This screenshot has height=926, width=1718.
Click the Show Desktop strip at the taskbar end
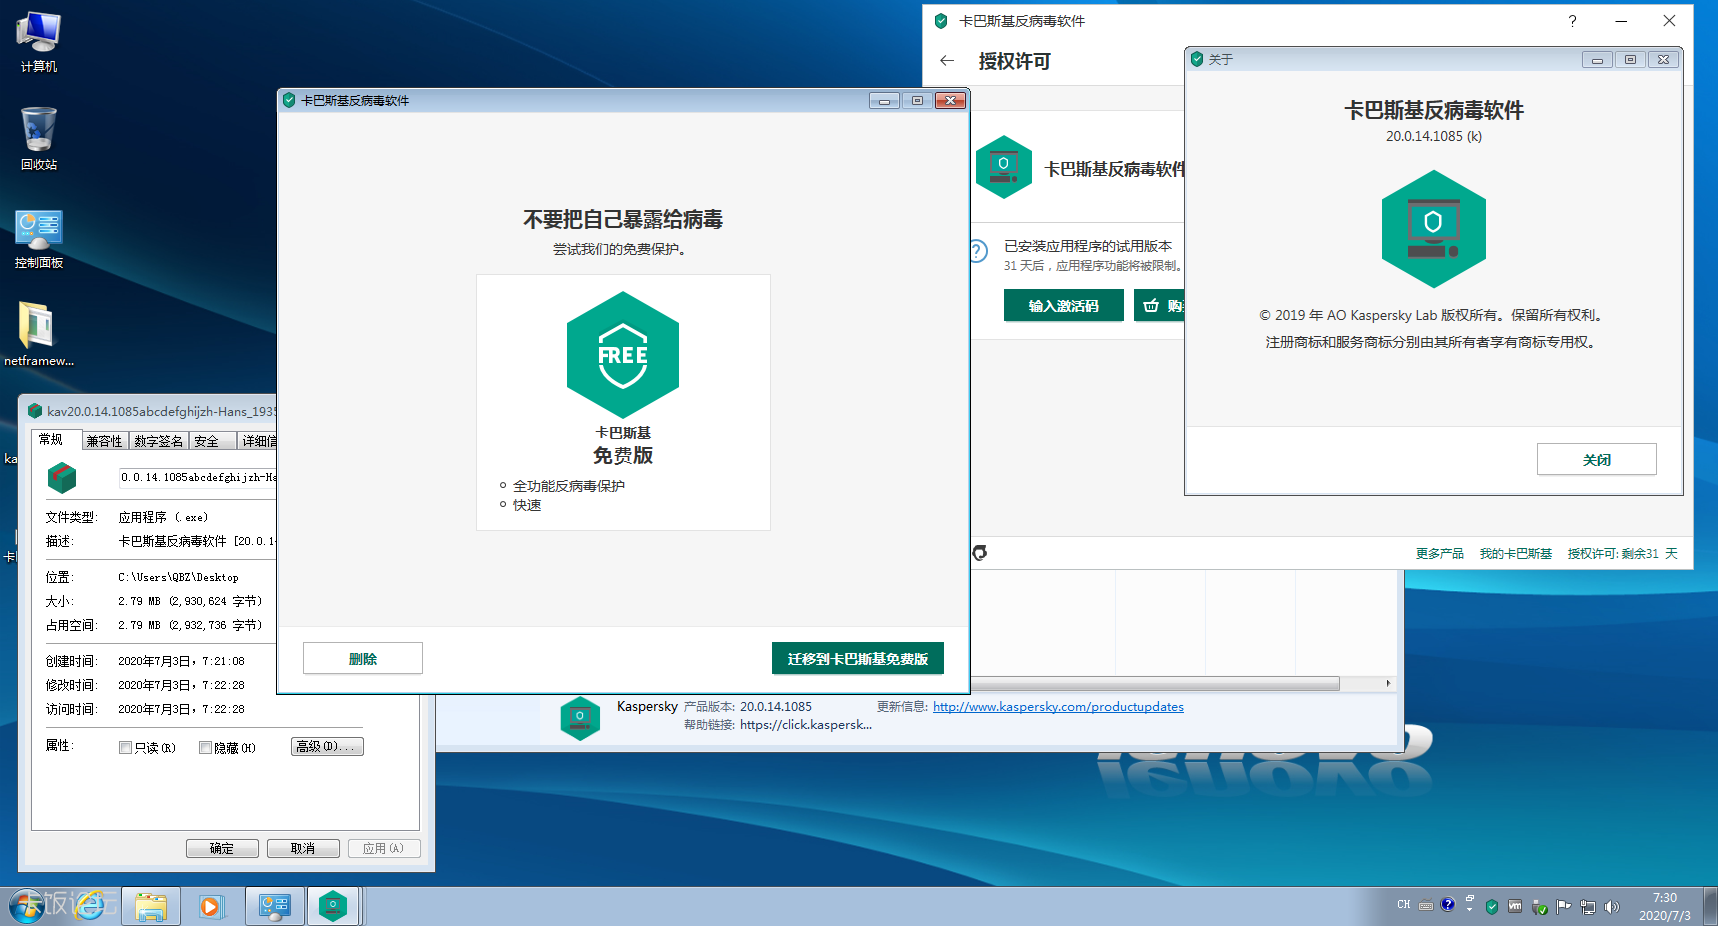click(x=1710, y=906)
